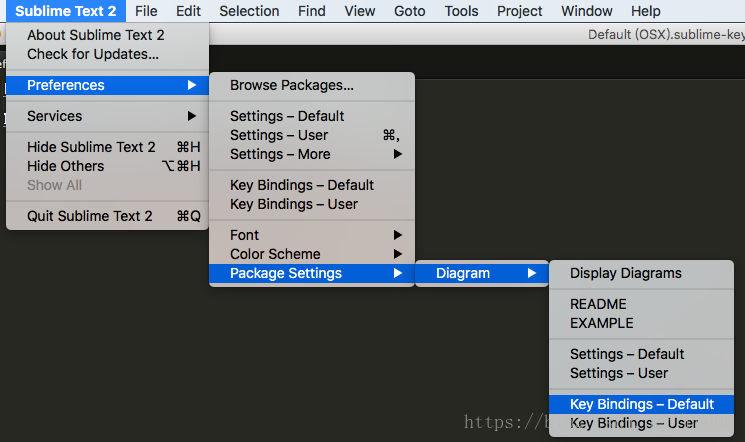Open Settings – Default in Preferences submenu
745x442 pixels.
tap(312, 116)
